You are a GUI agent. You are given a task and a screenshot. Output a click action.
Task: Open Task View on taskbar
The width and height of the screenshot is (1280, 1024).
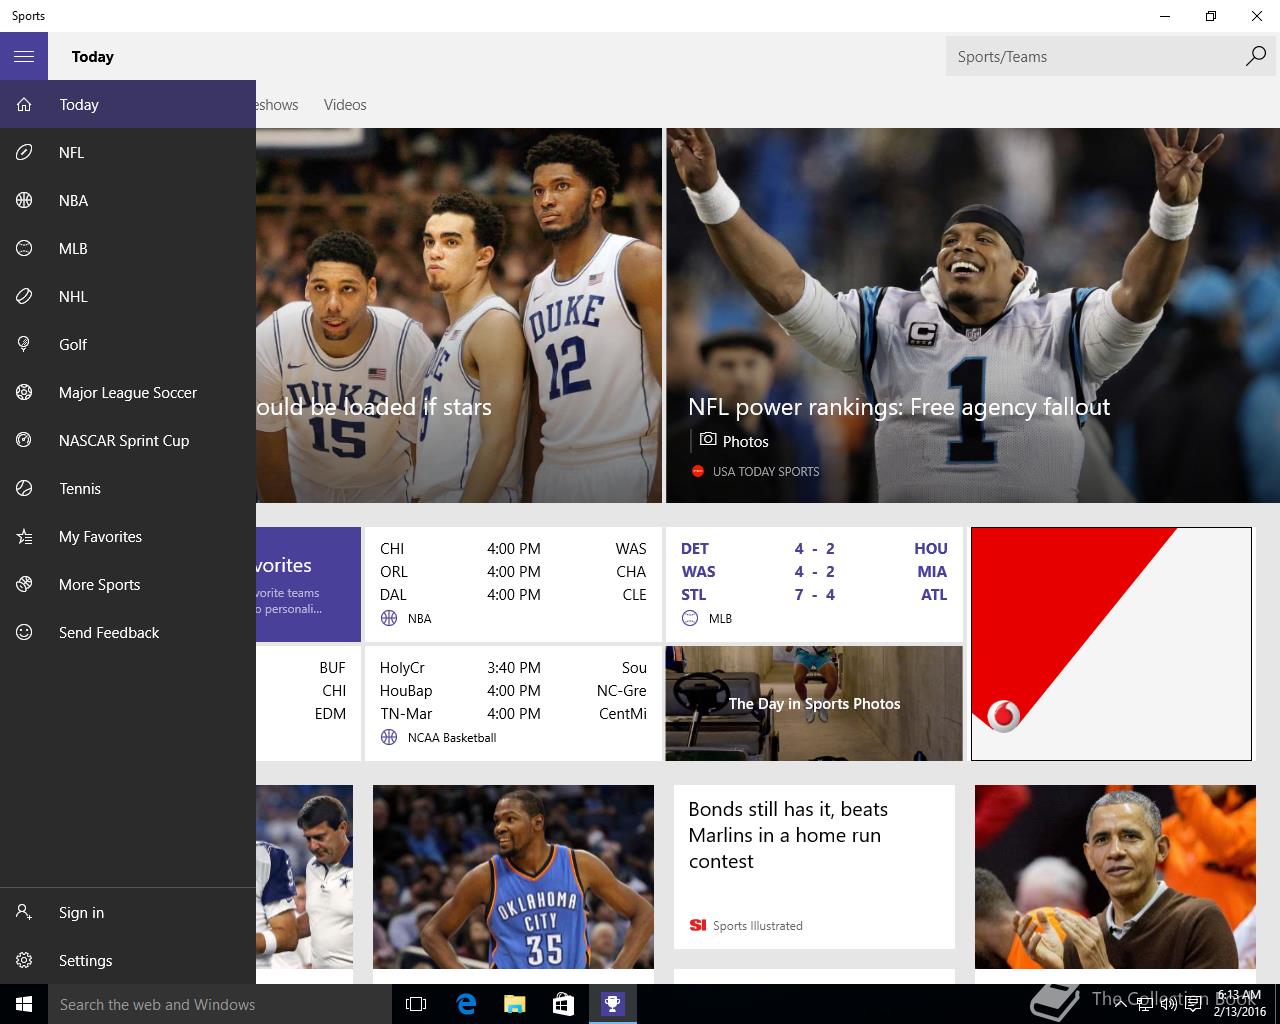pyautogui.click(x=416, y=1004)
